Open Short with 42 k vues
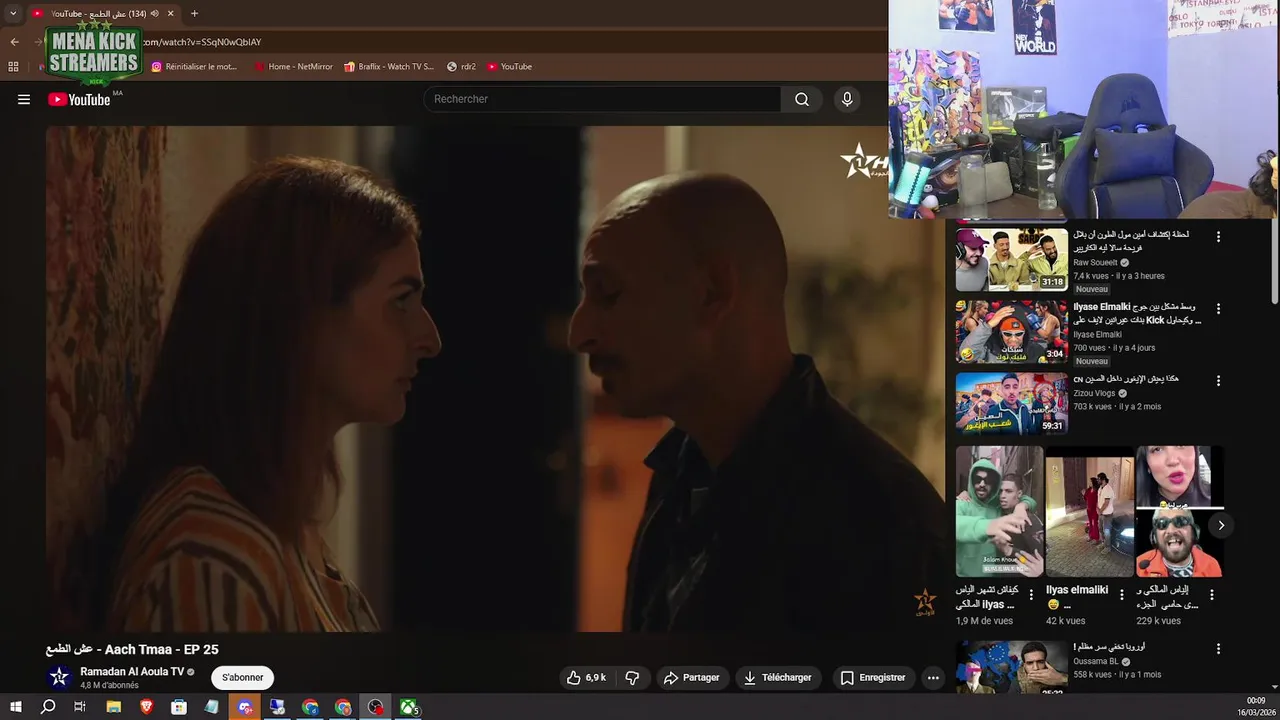The height and width of the screenshot is (720, 1280). [1089, 511]
